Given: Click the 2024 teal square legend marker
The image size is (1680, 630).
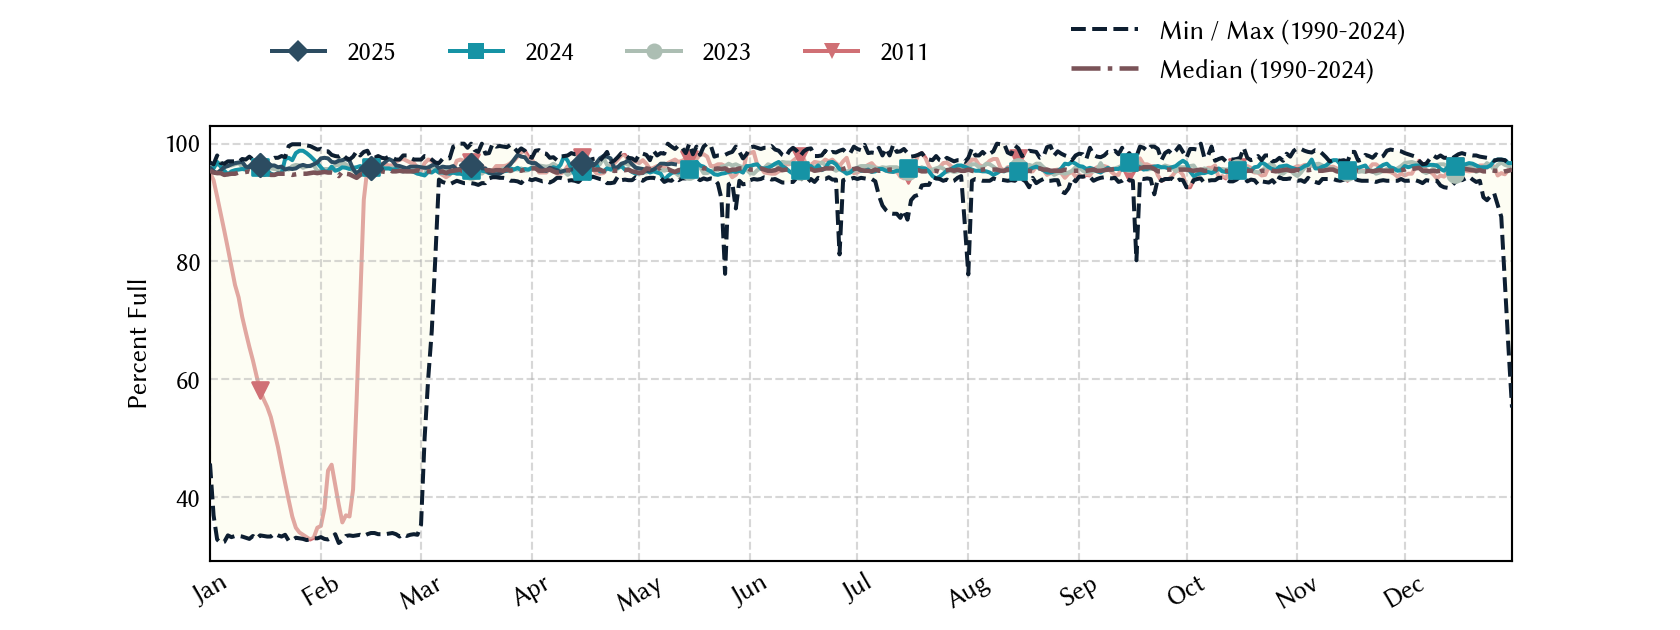Looking at the screenshot, I should pos(476,51).
